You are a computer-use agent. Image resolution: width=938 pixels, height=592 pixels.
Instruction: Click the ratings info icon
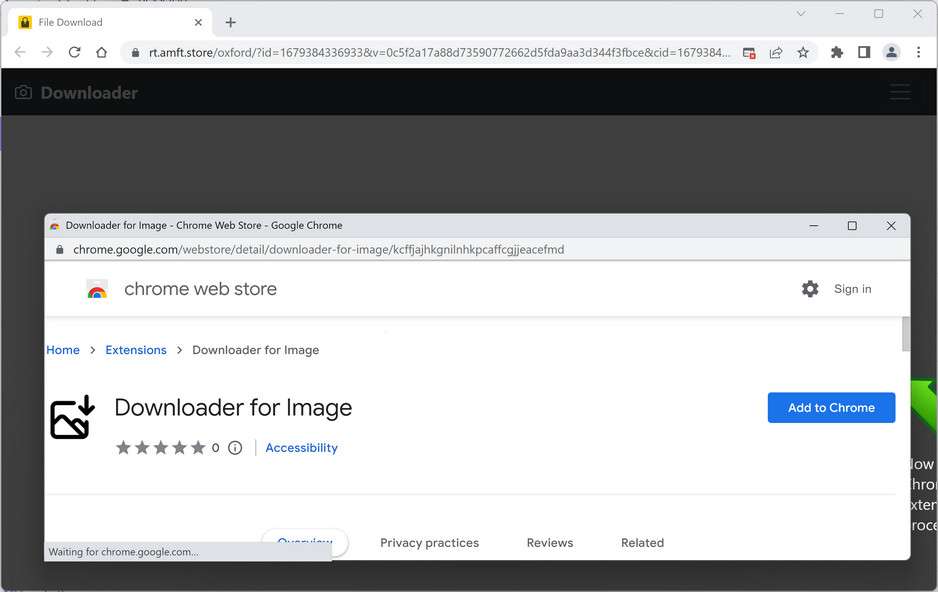pos(235,448)
